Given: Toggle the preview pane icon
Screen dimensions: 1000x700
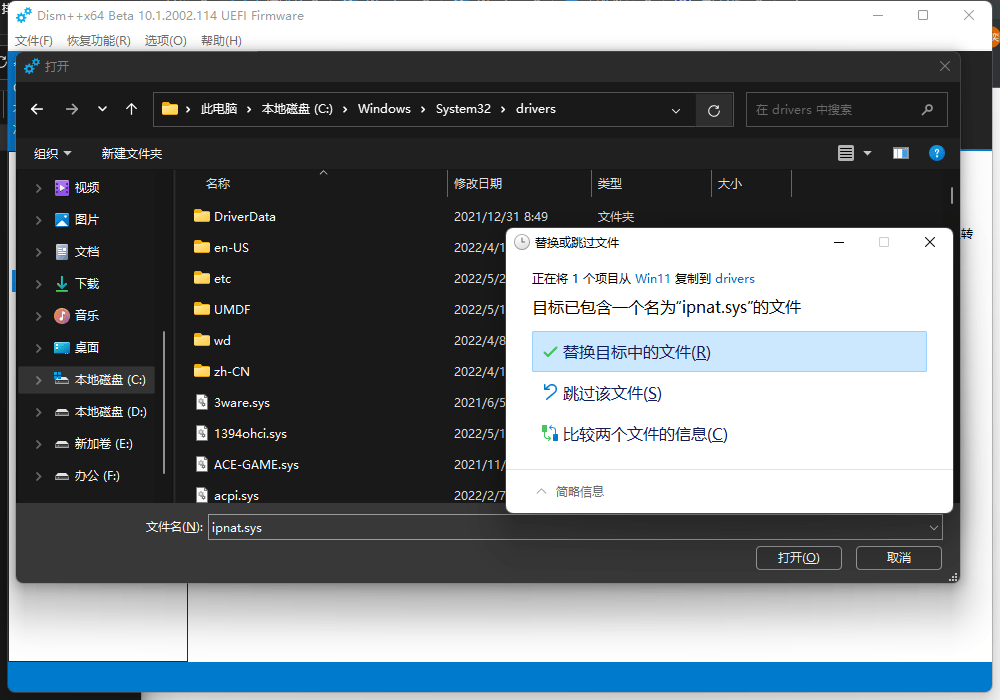Looking at the screenshot, I should tap(900, 153).
